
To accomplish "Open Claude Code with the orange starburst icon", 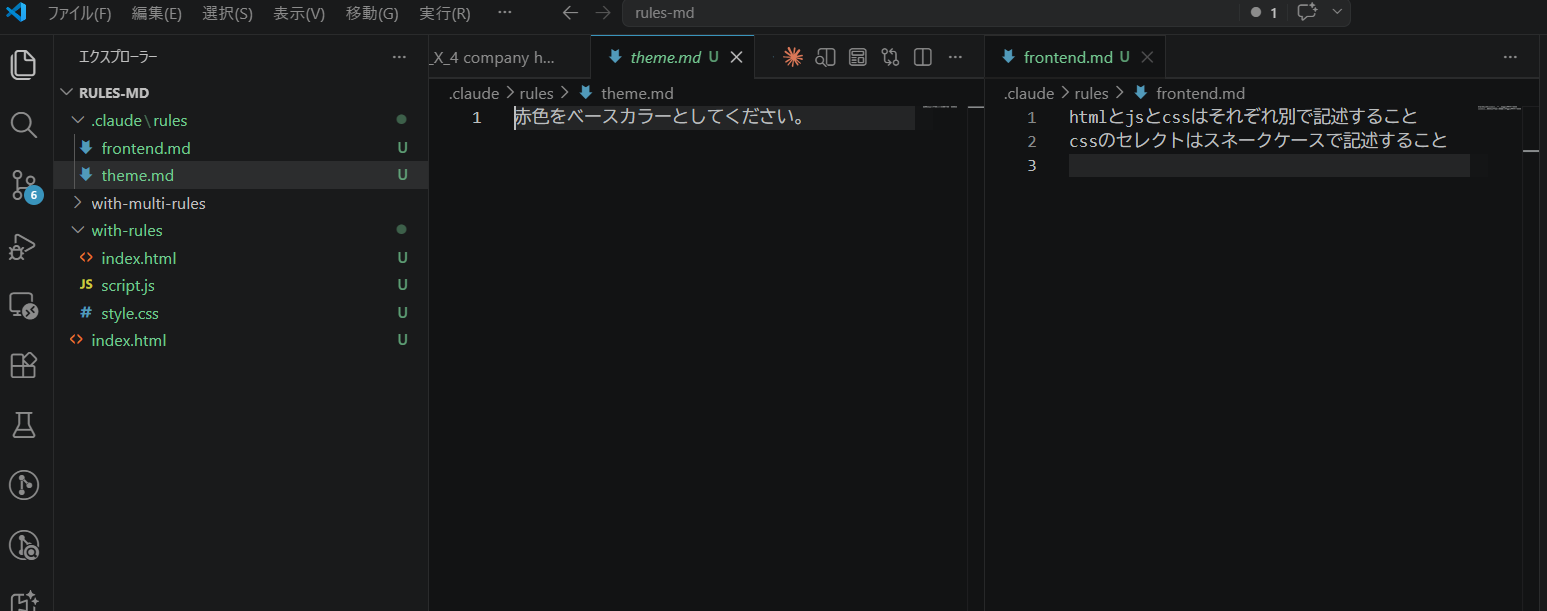I will [x=793, y=57].
